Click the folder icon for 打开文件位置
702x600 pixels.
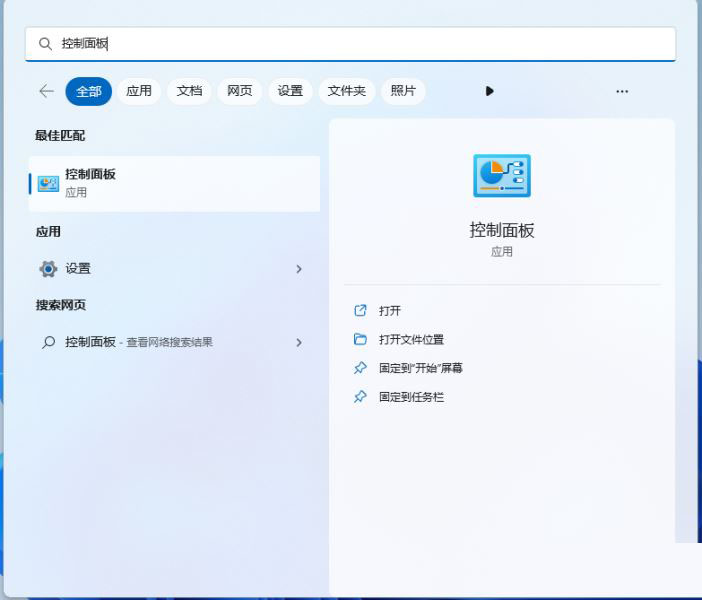pos(360,339)
